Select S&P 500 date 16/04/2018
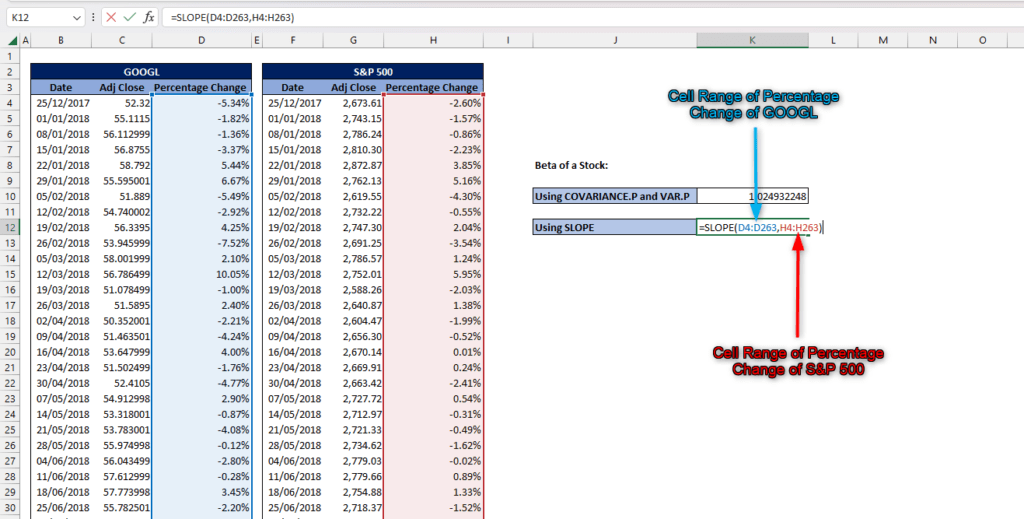 point(293,352)
